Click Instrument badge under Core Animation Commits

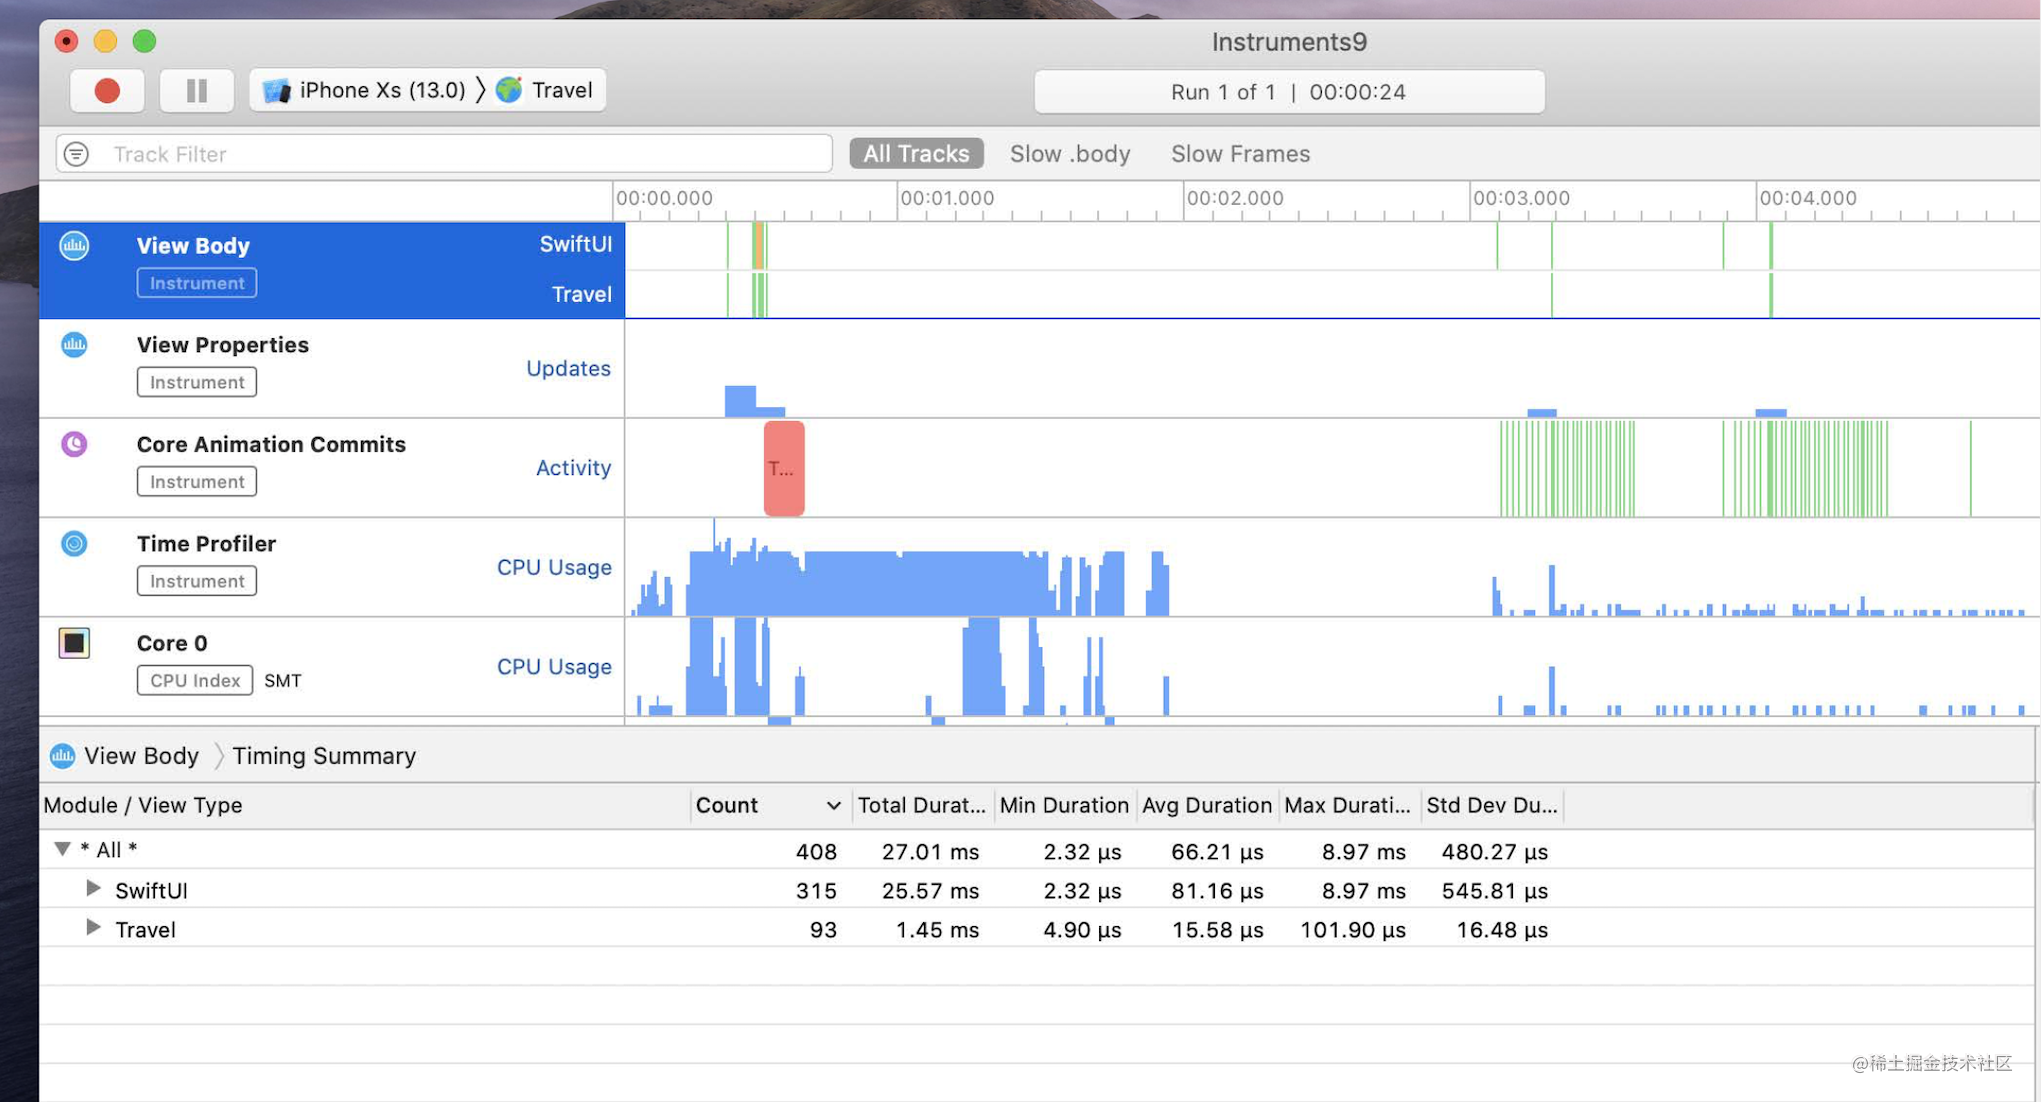pyautogui.click(x=197, y=482)
